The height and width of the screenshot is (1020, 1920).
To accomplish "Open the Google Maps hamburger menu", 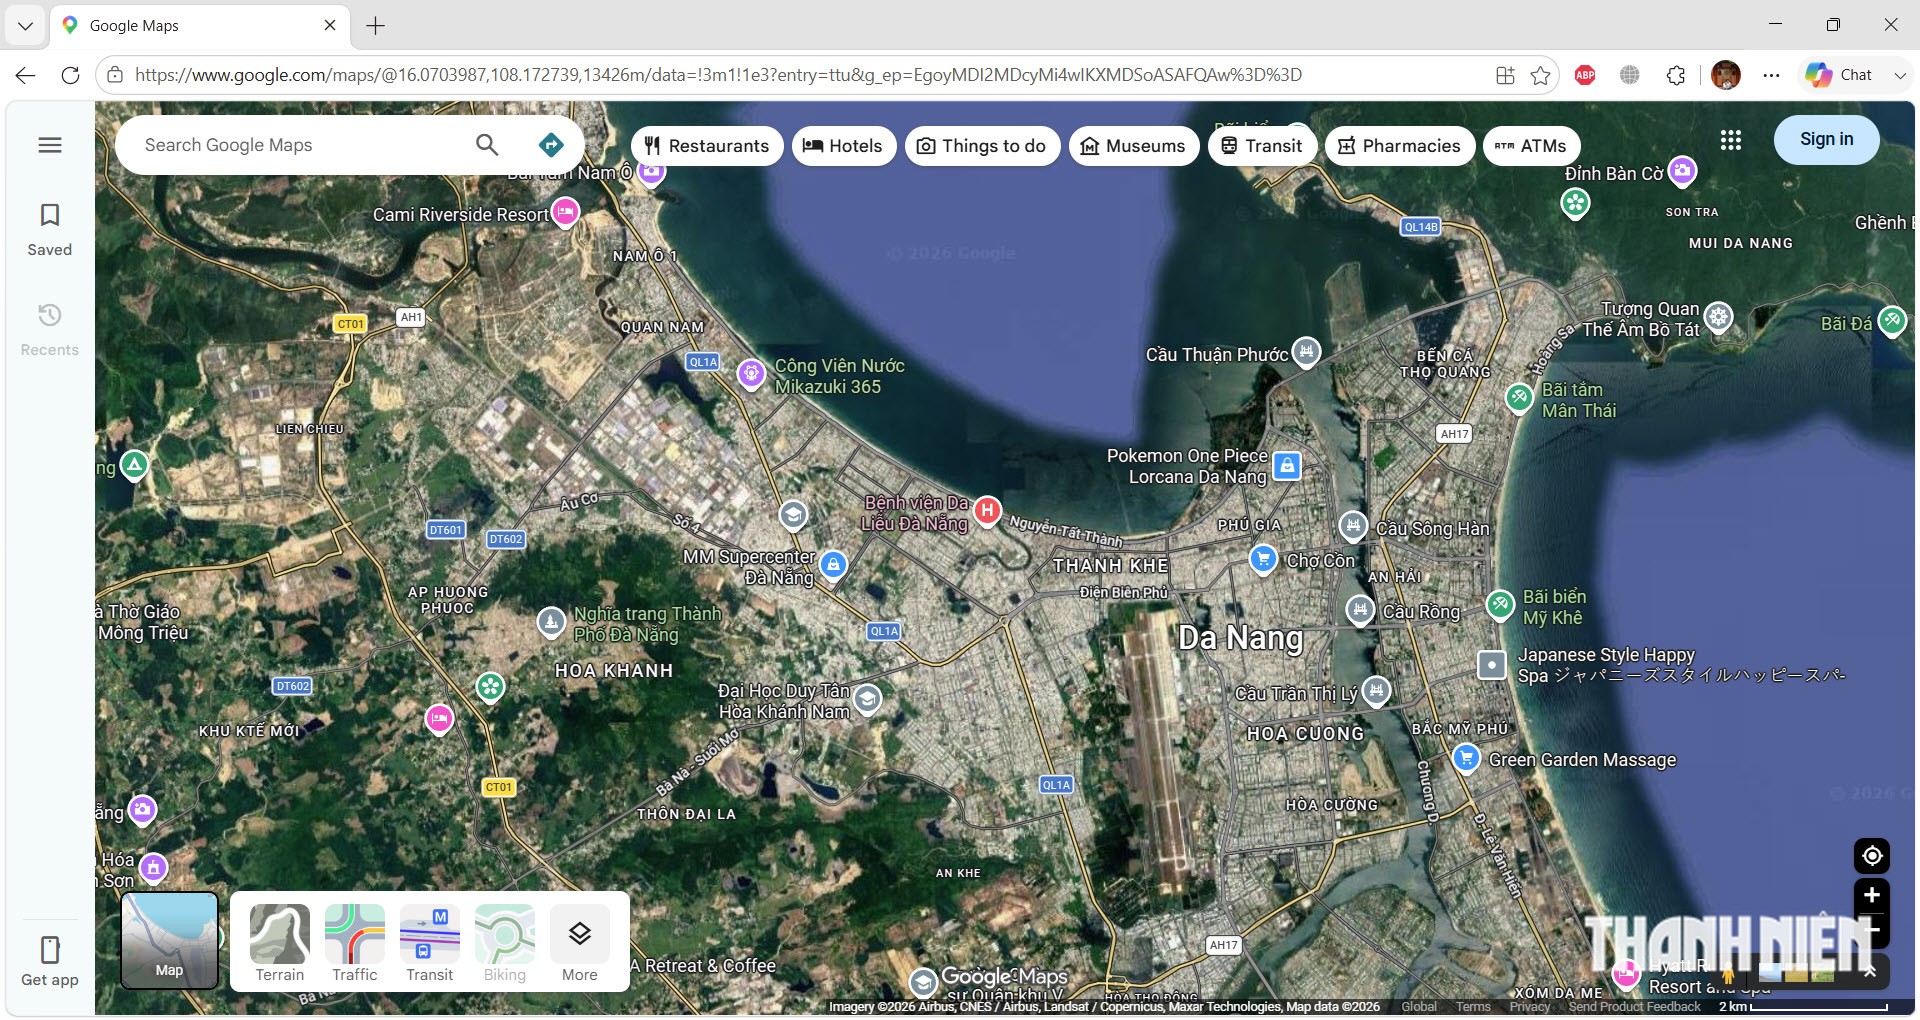I will [x=50, y=145].
